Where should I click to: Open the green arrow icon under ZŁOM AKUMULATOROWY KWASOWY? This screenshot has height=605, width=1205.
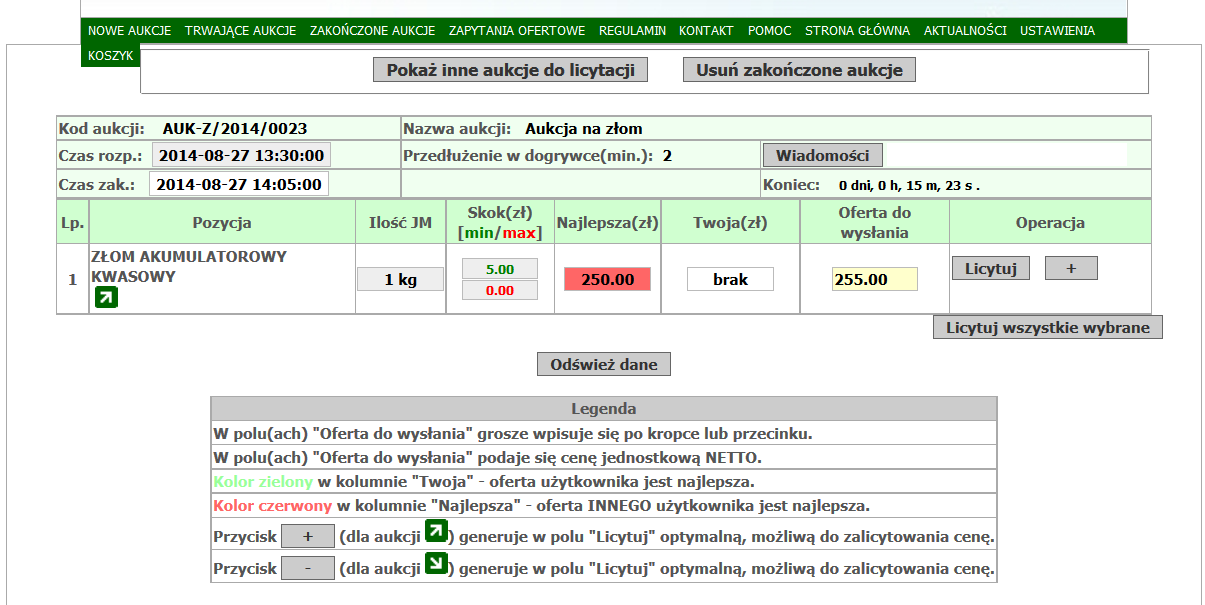106,297
